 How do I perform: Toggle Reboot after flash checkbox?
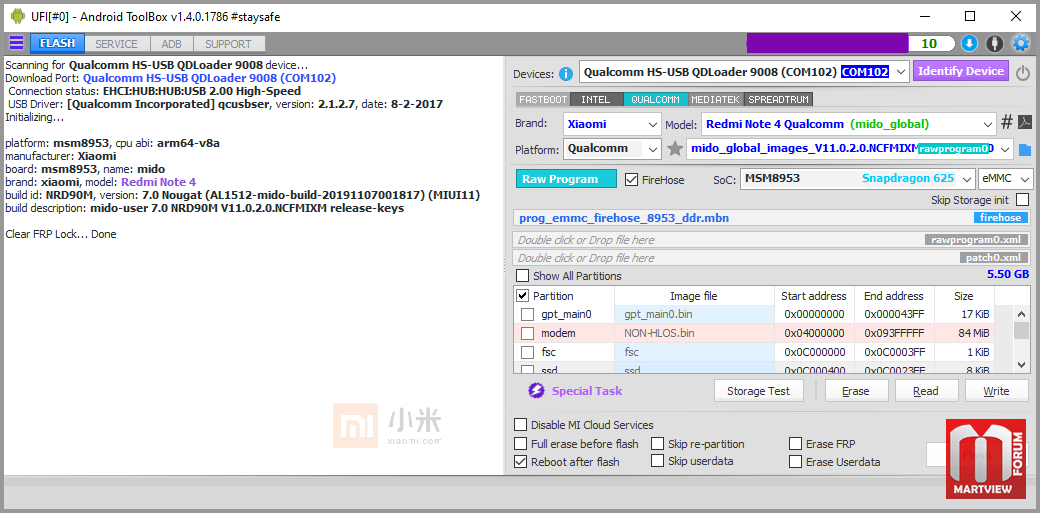coord(521,461)
